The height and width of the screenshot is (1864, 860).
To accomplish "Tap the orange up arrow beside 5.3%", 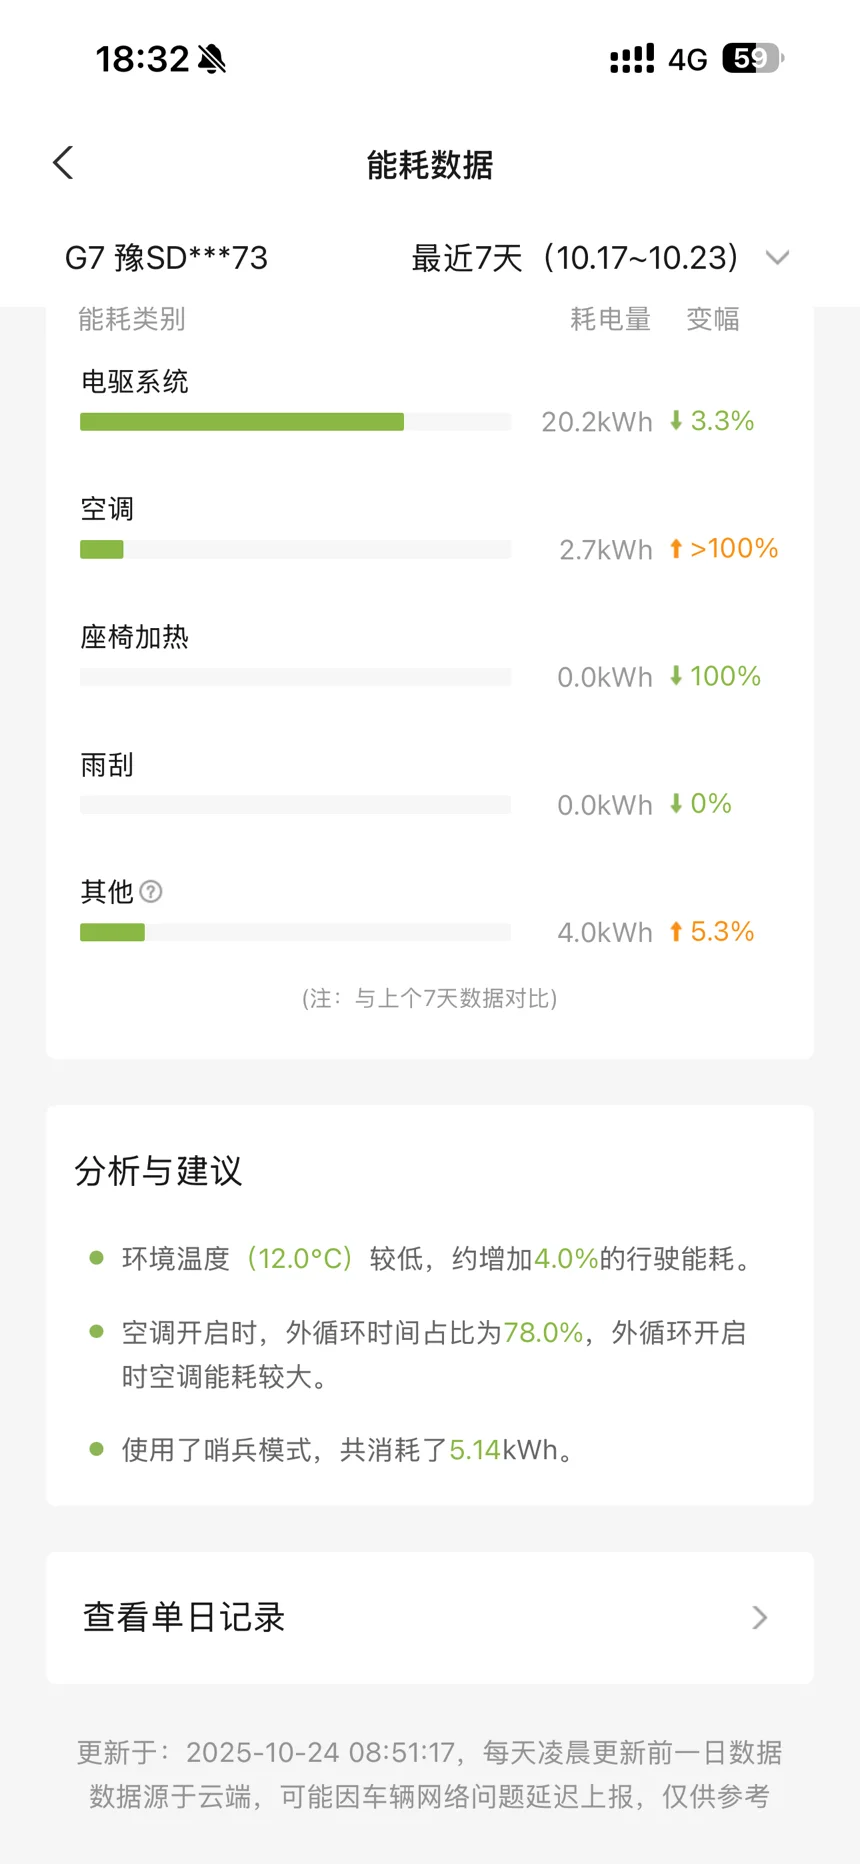I will pyautogui.click(x=676, y=932).
